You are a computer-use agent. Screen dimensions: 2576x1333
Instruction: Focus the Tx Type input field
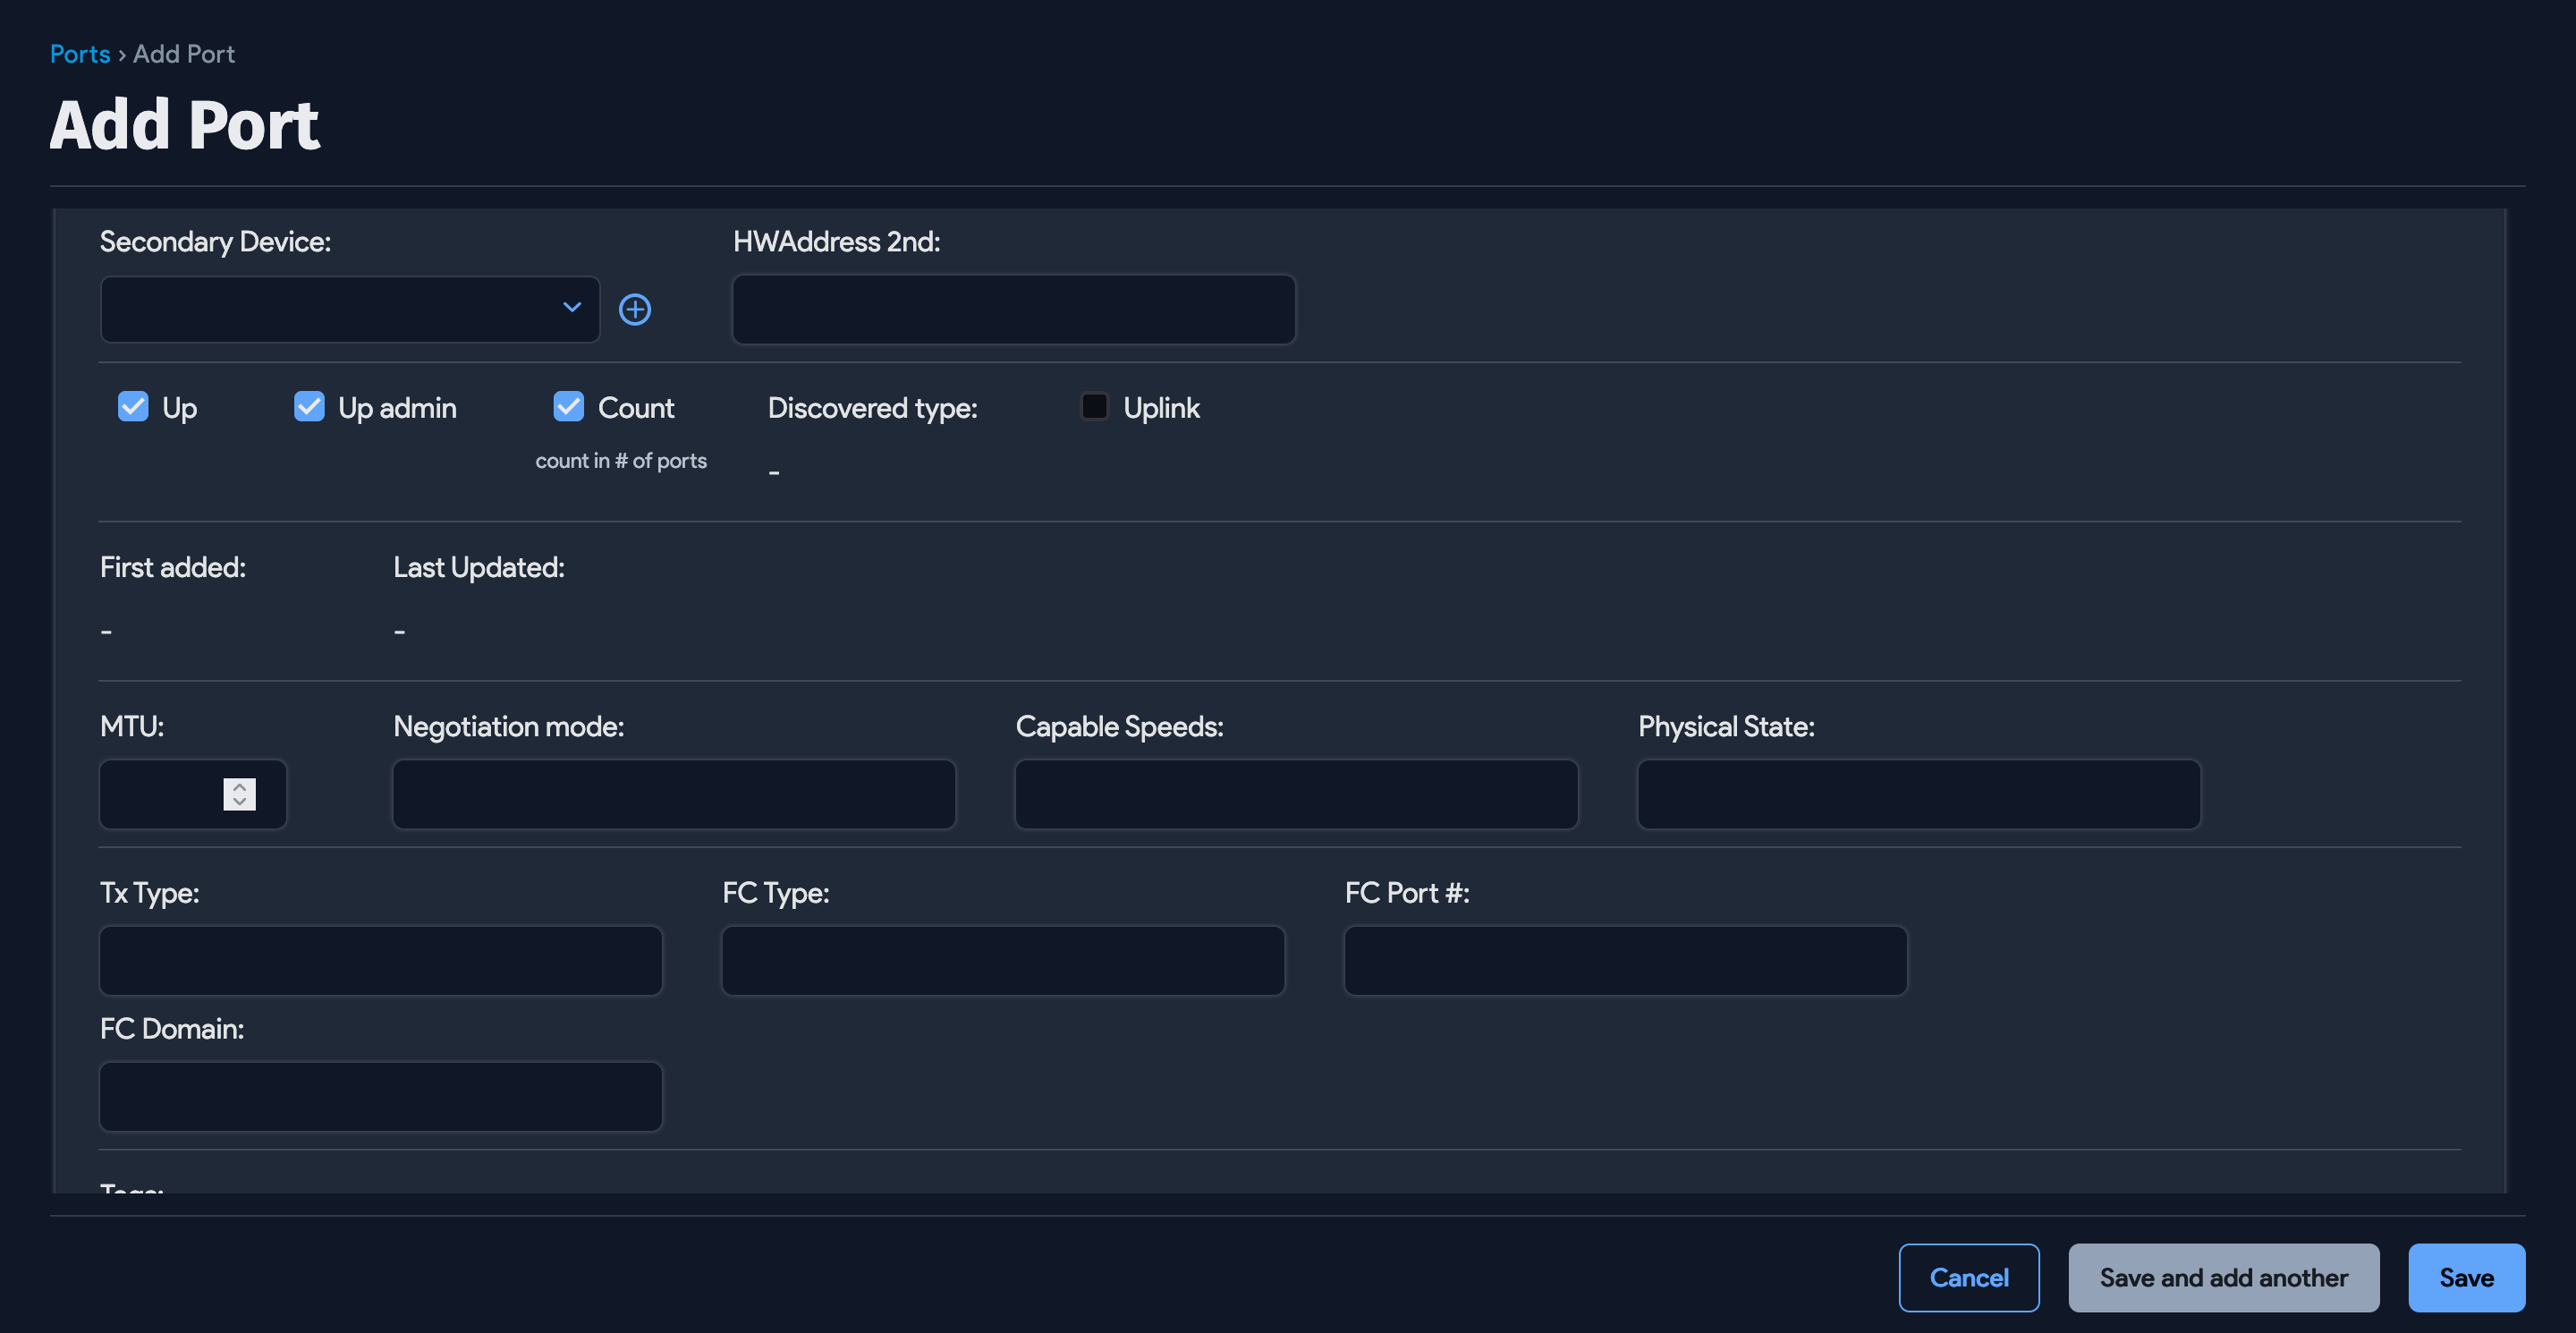point(380,960)
